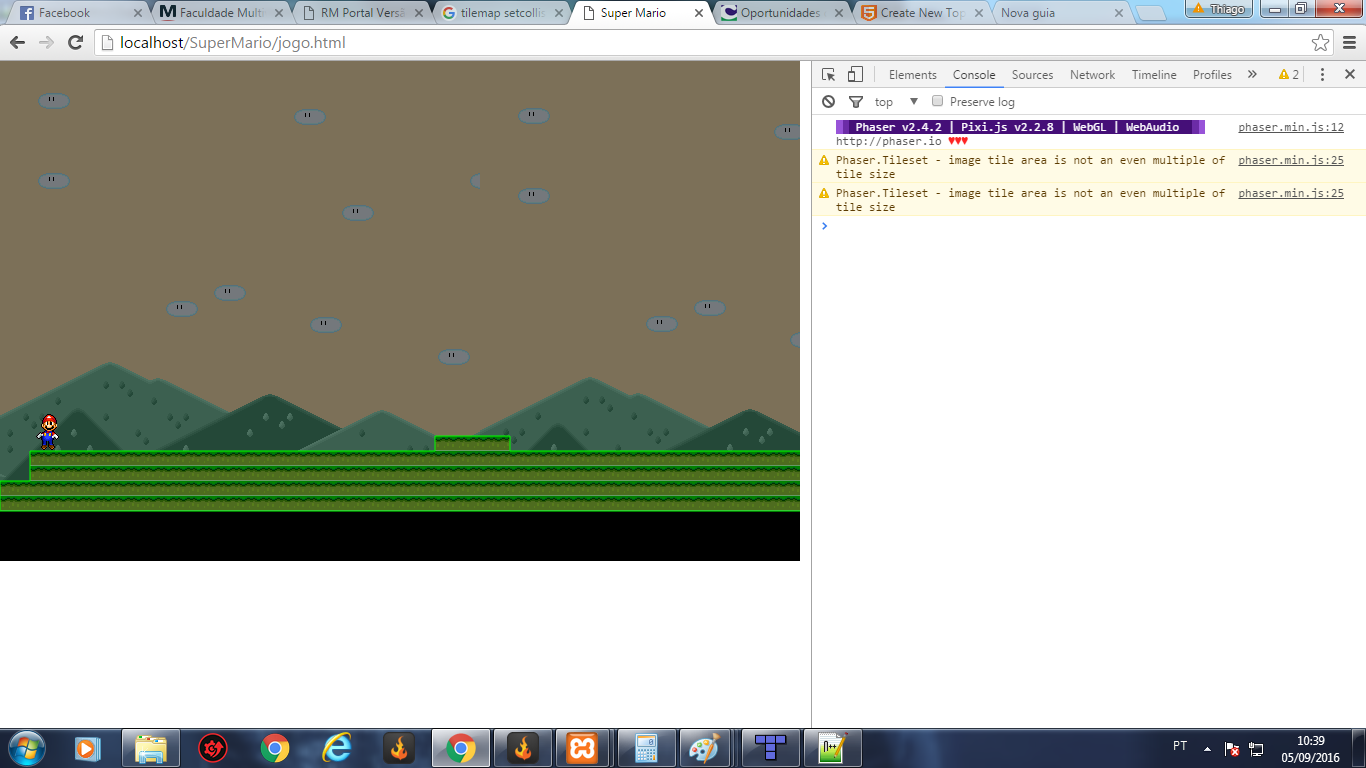Go back in browser history
Image resolution: width=1366 pixels, height=768 pixels.
[17, 43]
